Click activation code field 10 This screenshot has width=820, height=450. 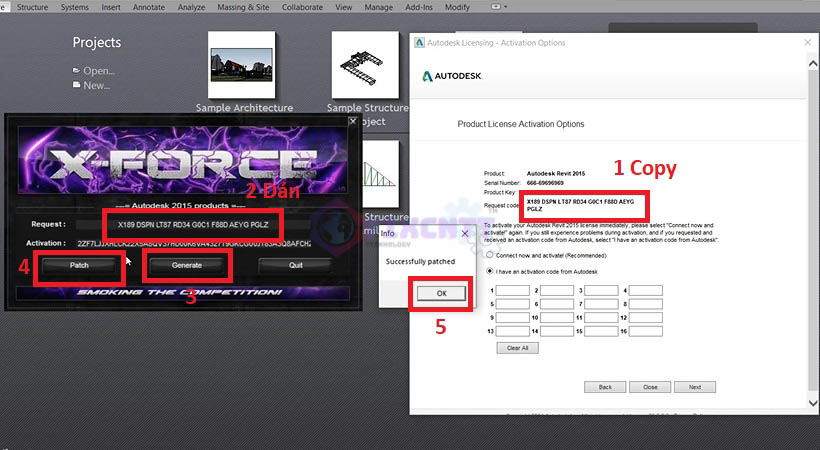[x=557, y=318]
